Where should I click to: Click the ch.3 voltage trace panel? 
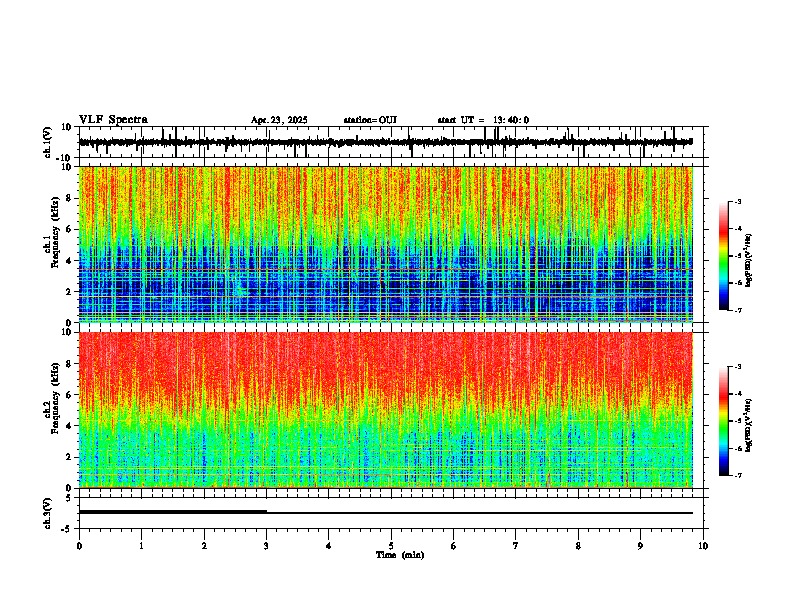[391, 513]
